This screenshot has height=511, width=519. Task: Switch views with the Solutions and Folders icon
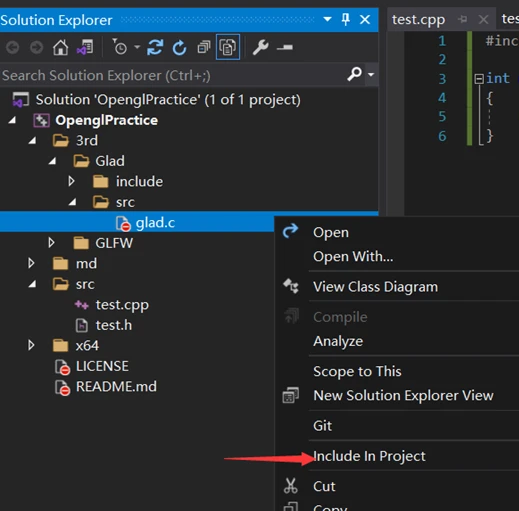pyautogui.click(x=85, y=47)
